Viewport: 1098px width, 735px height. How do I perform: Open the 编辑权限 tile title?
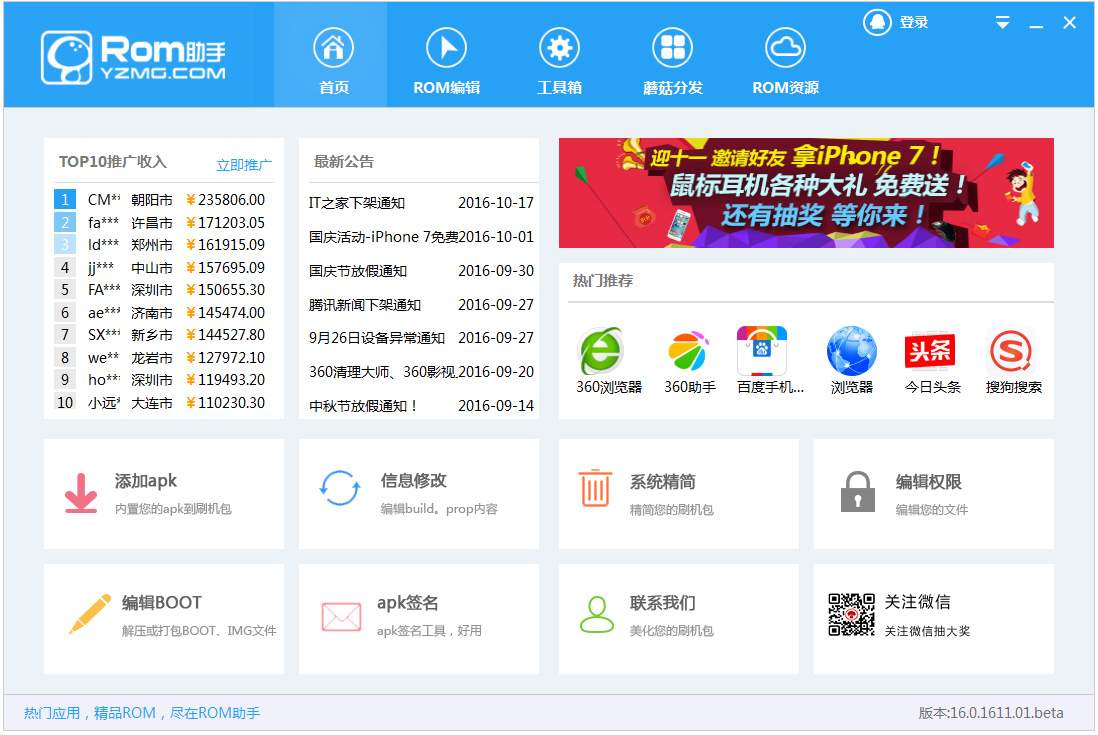(929, 482)
